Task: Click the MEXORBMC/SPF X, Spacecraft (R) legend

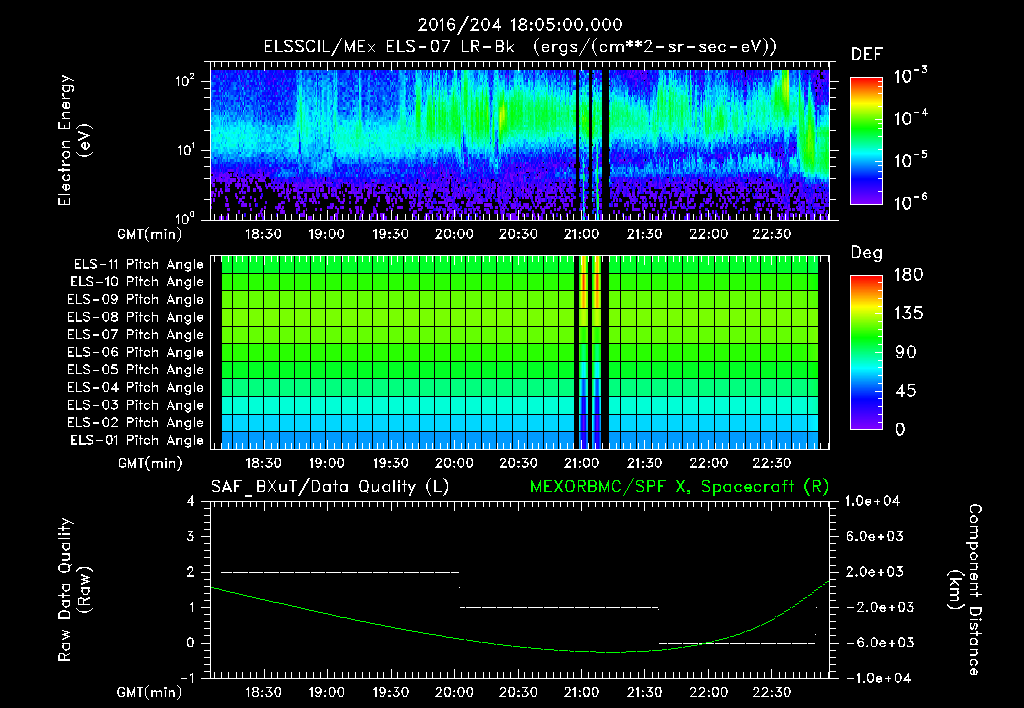Action: pyautogui.click(x=679, y=487)
